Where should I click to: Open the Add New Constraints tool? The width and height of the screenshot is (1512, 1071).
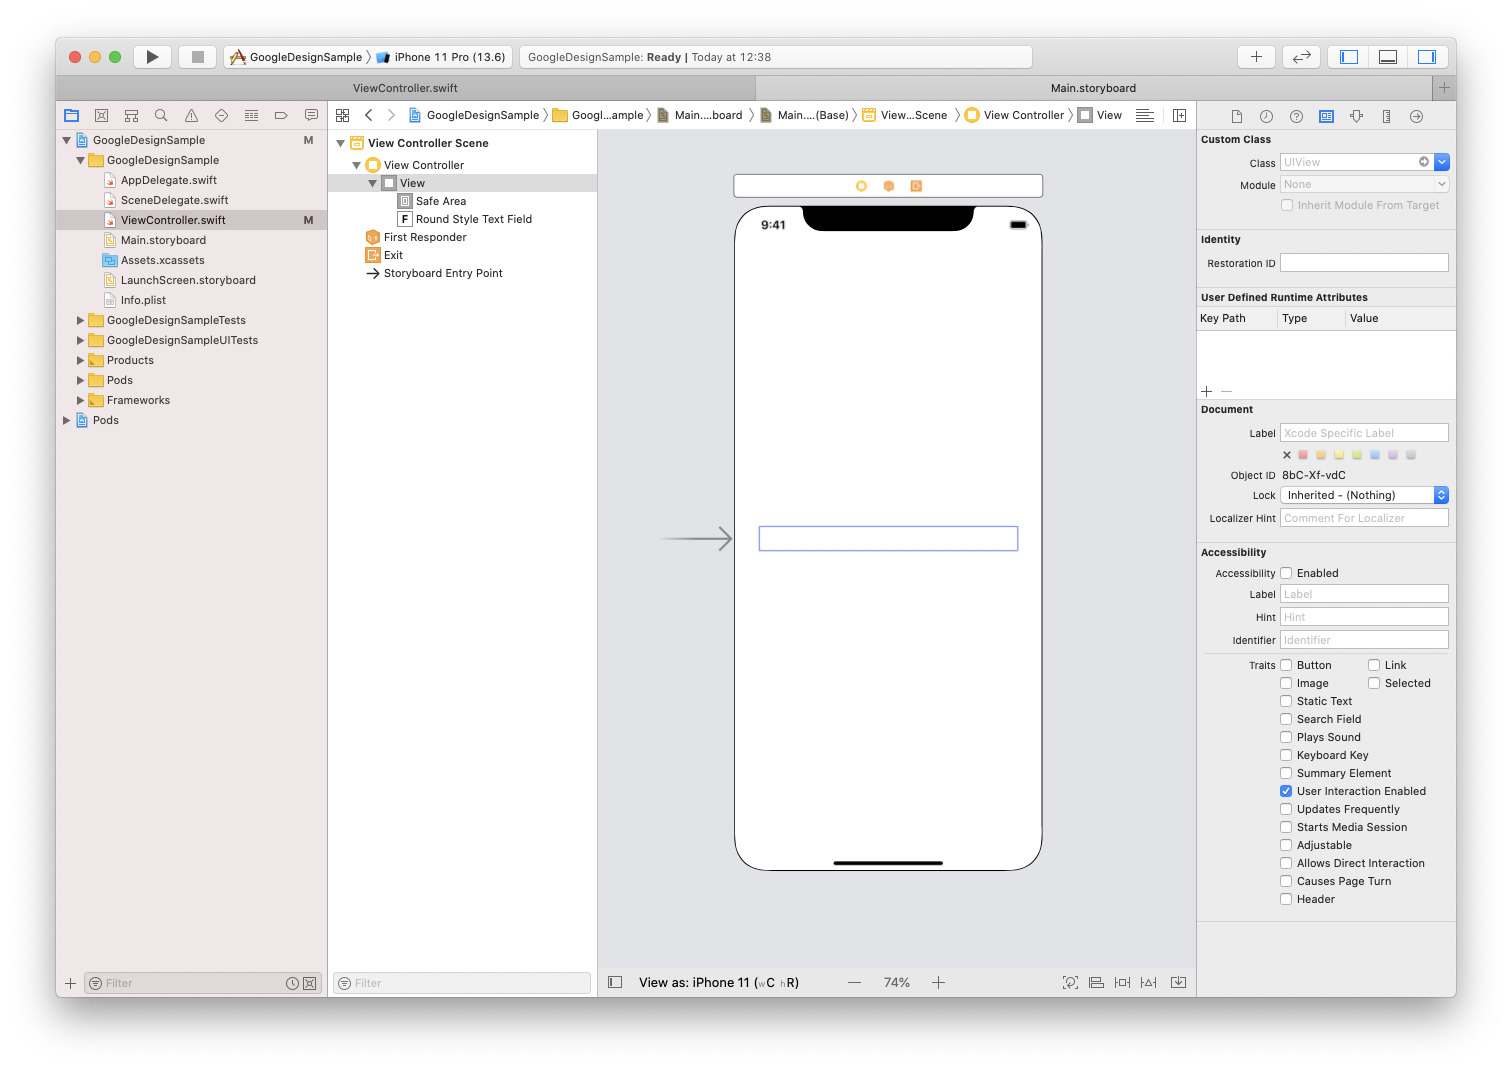[x=1122, y=982]
